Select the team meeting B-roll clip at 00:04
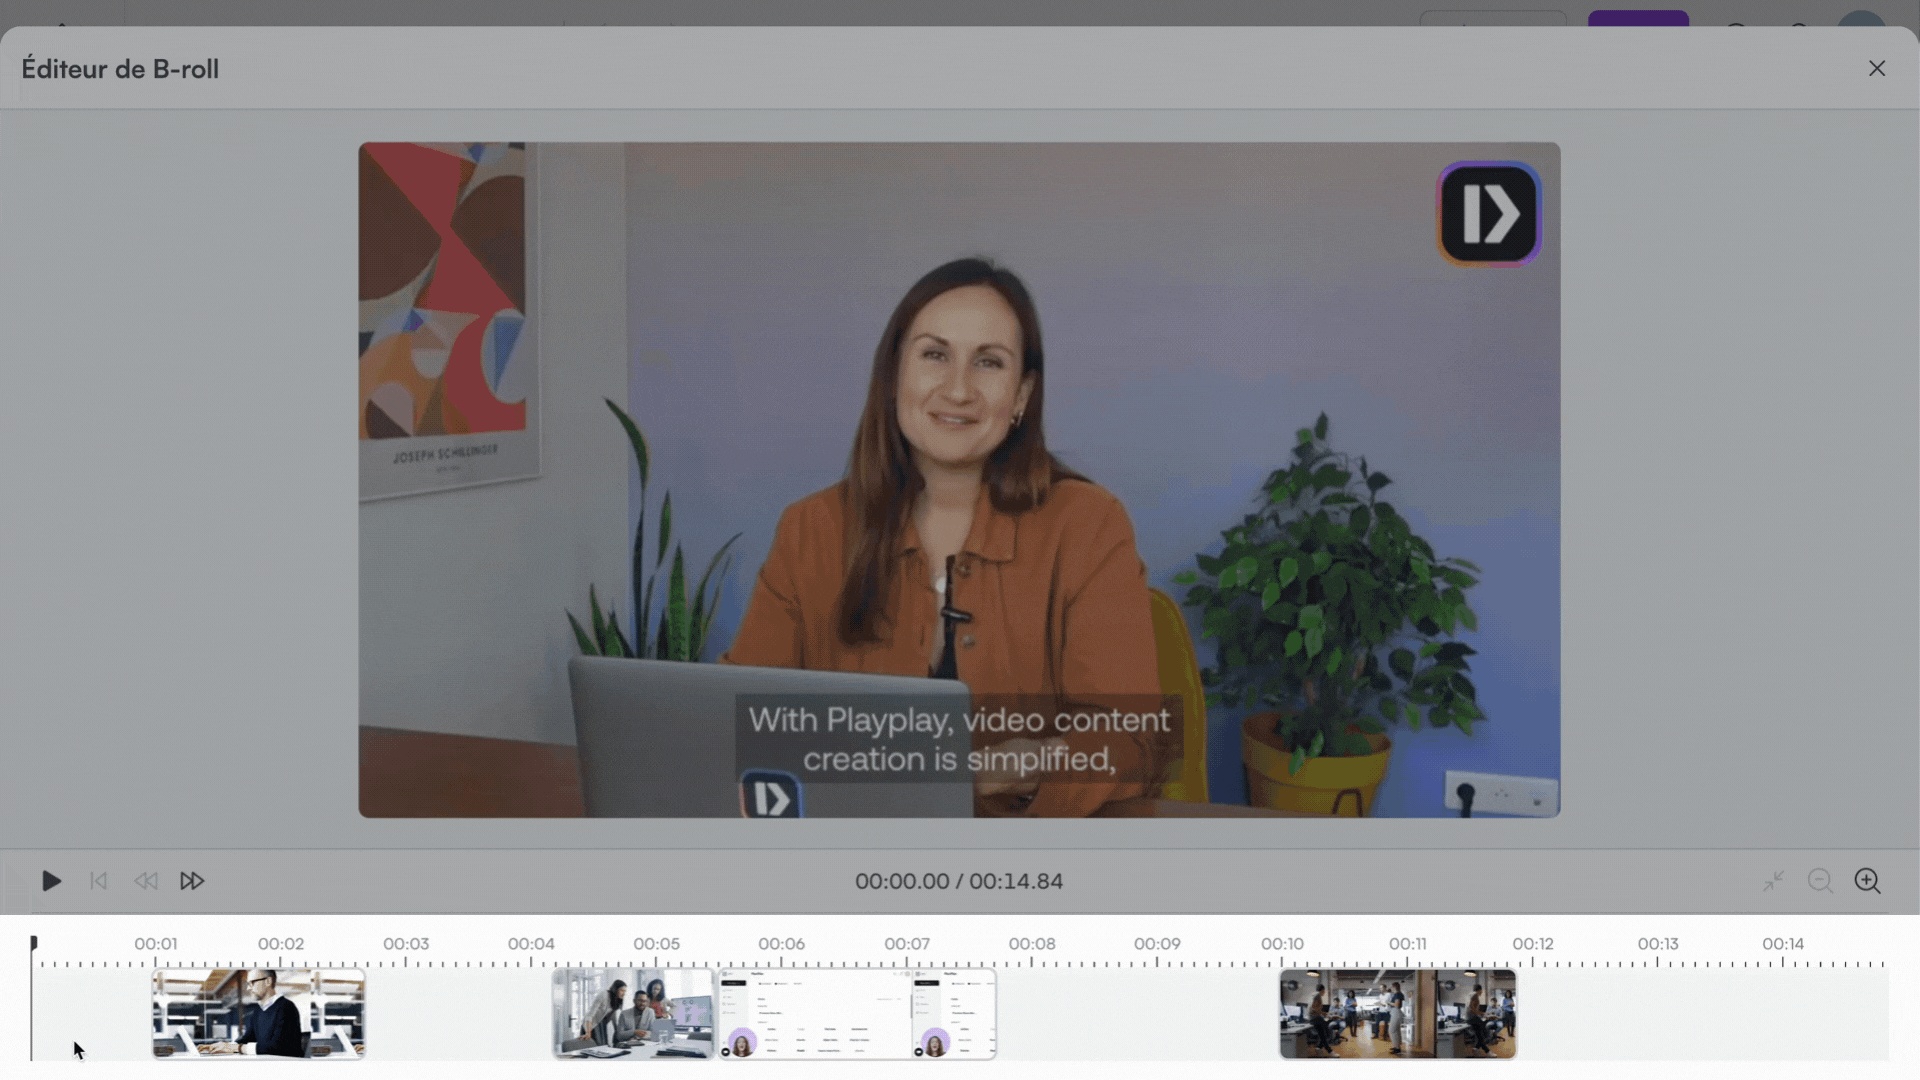This screenshot has height=1080, width=1920. point(632,1013)
